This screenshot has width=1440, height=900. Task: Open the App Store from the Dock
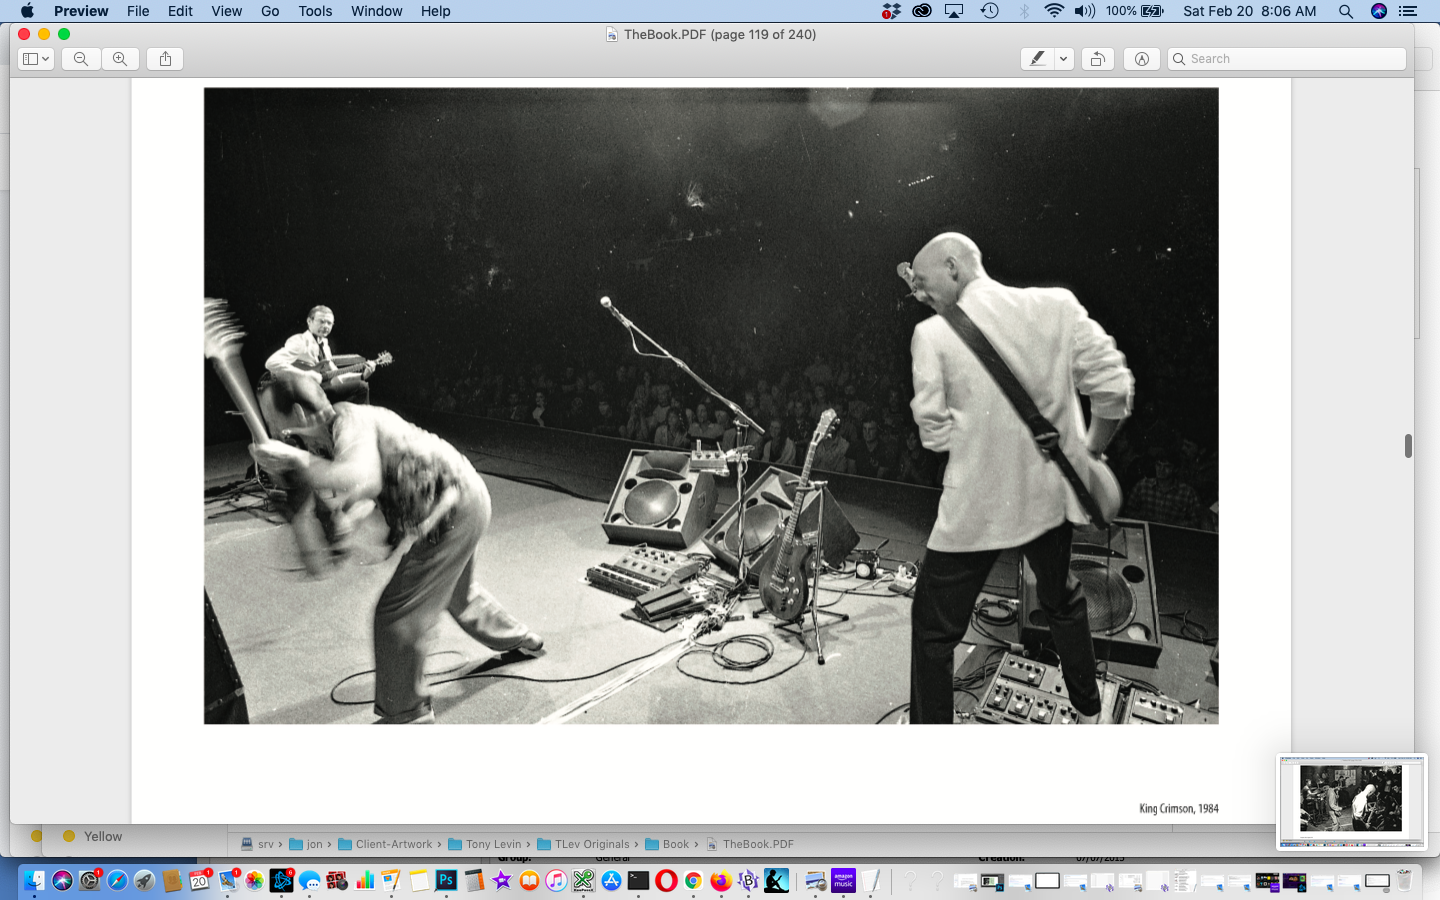coord(611,880)
